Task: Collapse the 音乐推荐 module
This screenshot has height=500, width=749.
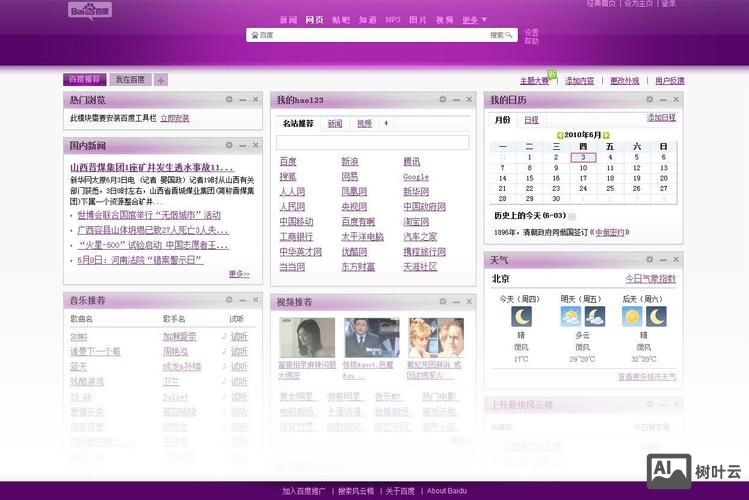Action: (243, 300)
